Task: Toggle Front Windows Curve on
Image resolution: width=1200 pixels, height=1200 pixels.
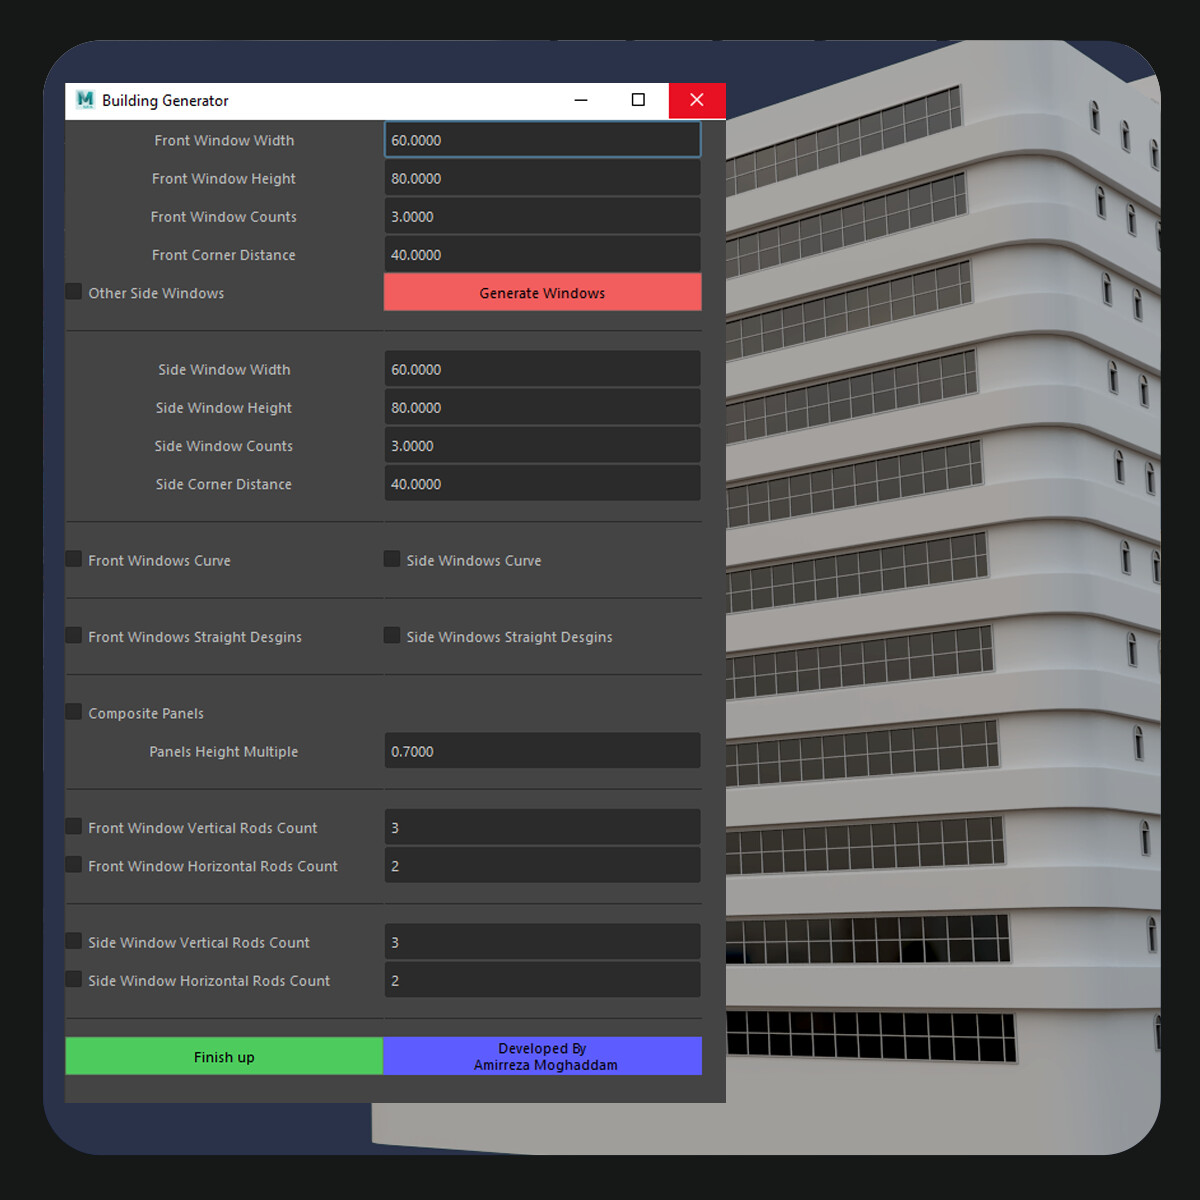Action: [73, 559]
